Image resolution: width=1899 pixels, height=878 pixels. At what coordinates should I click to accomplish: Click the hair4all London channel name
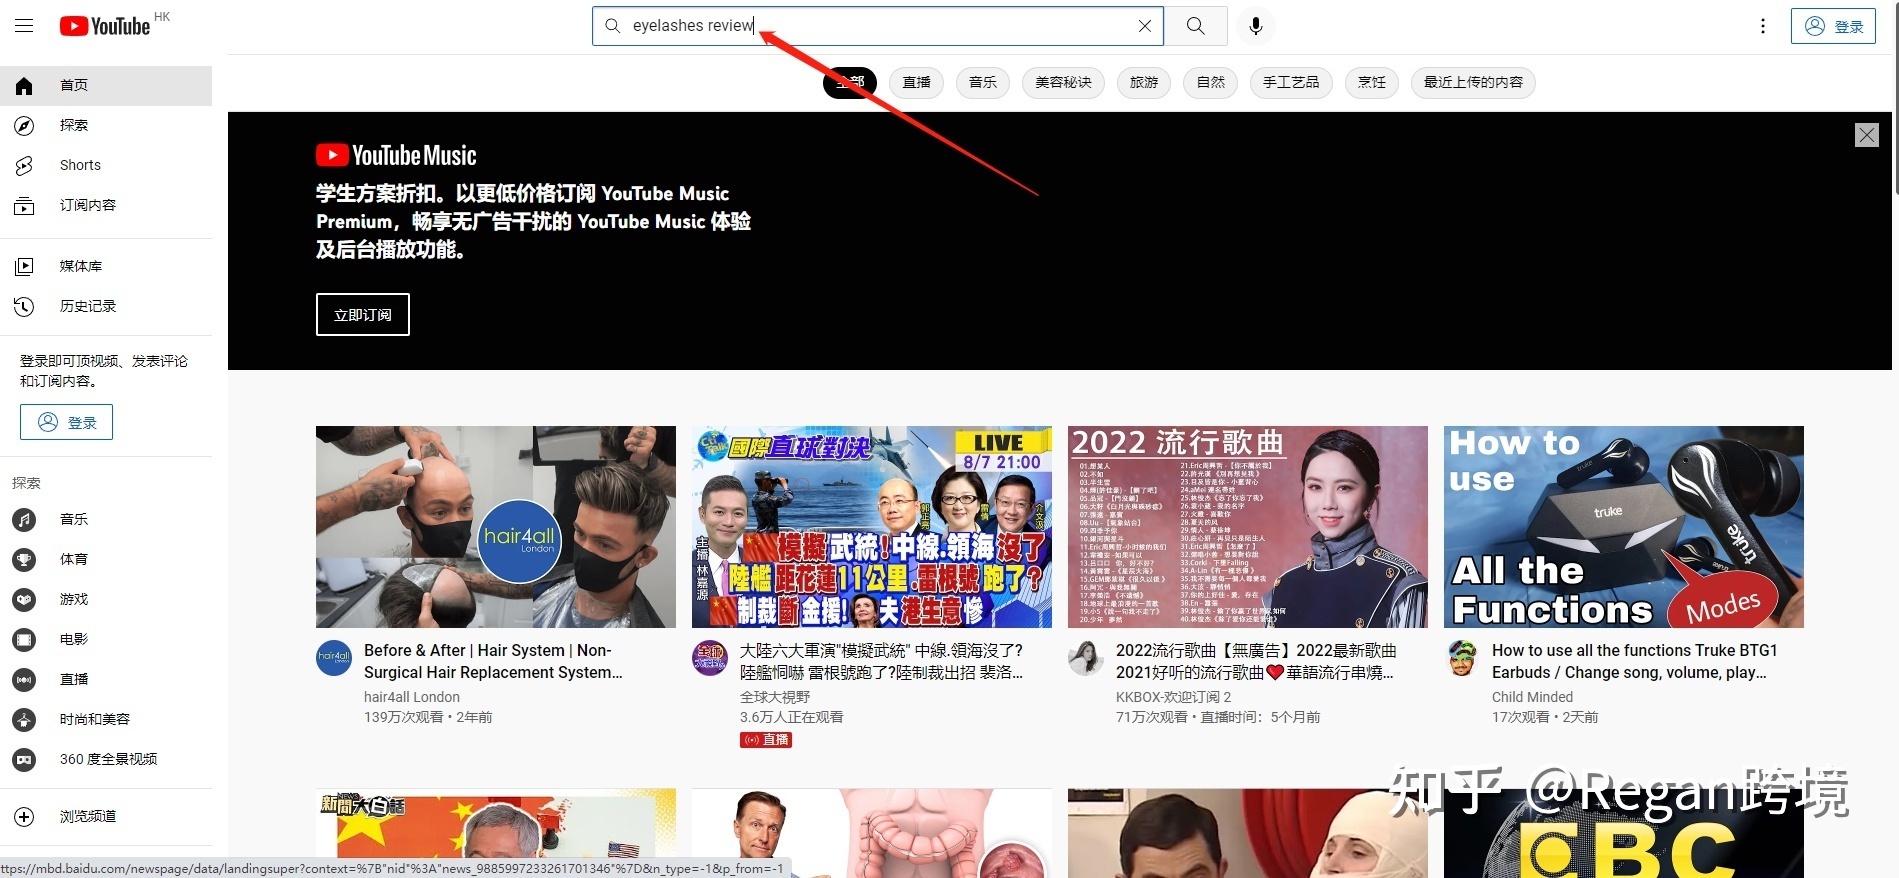pos(412,697)
